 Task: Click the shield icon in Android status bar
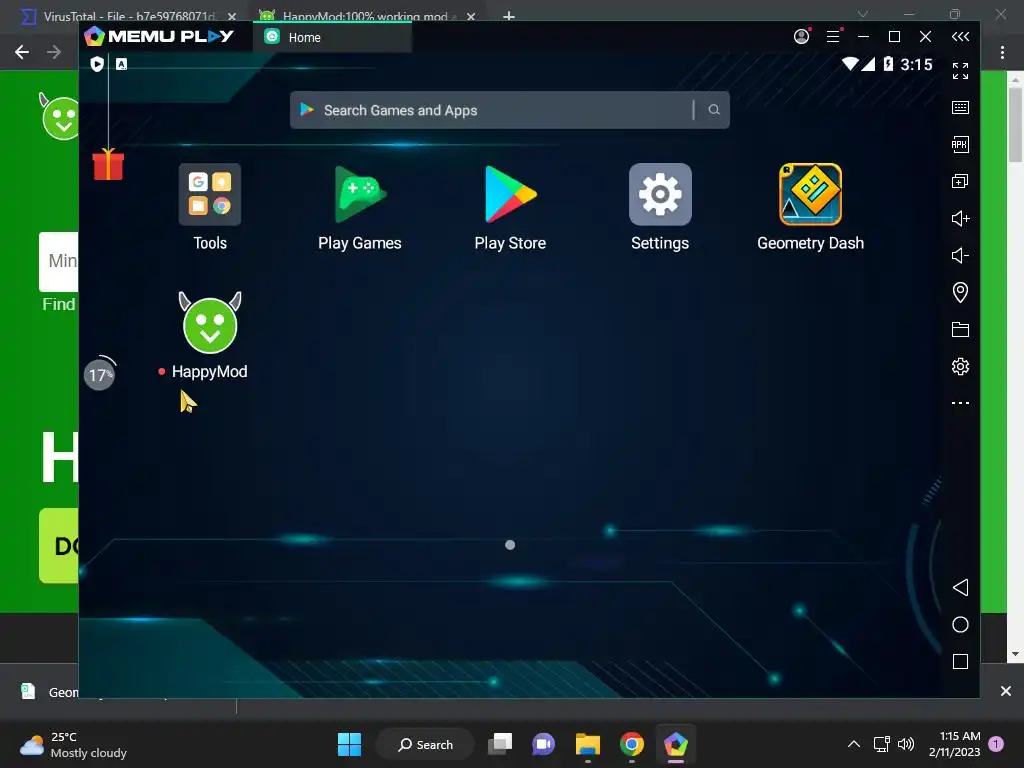click(97, 64)
